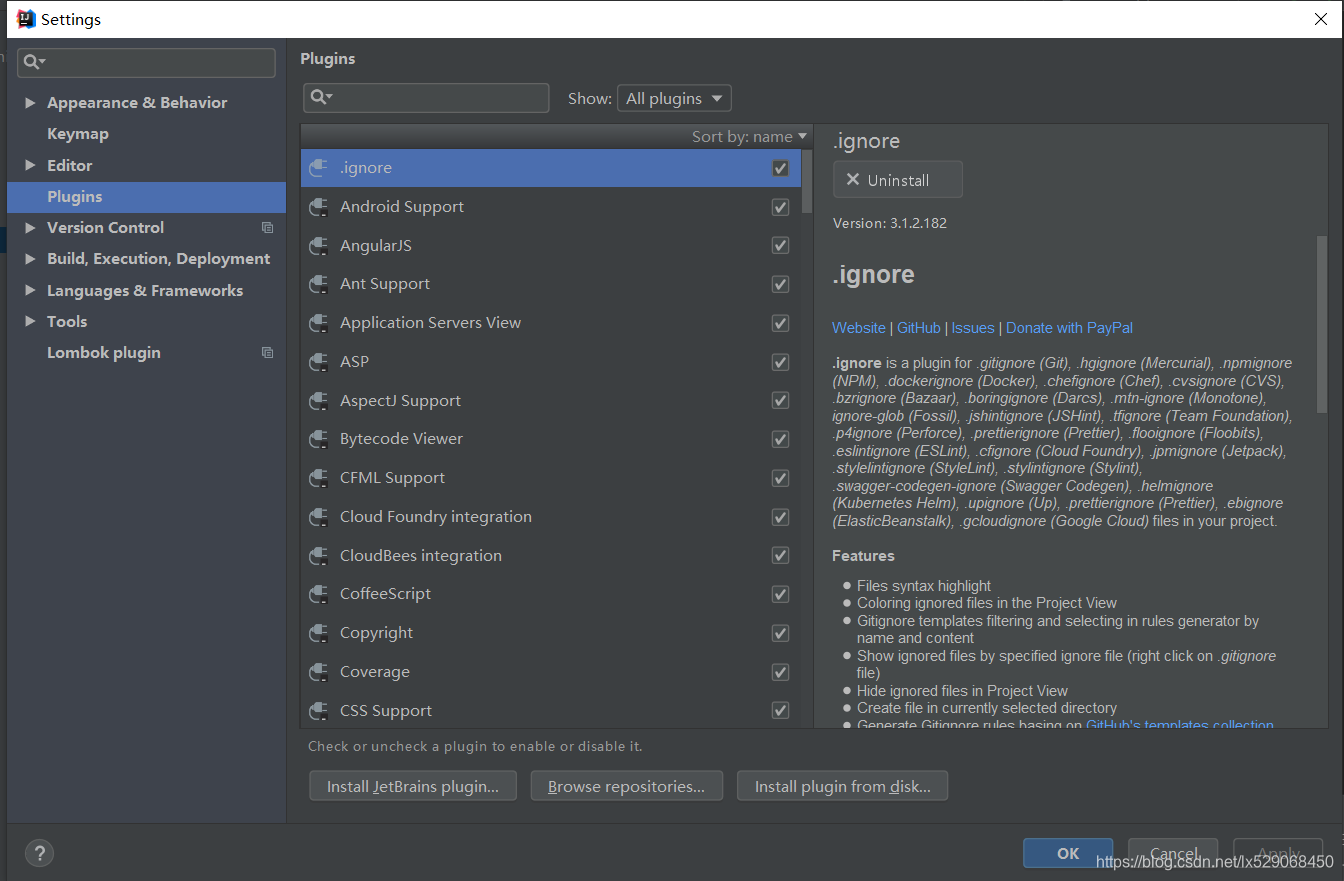Open the .ignore GitHub link
Screen dimensions: 1344x881
[918, 327]
